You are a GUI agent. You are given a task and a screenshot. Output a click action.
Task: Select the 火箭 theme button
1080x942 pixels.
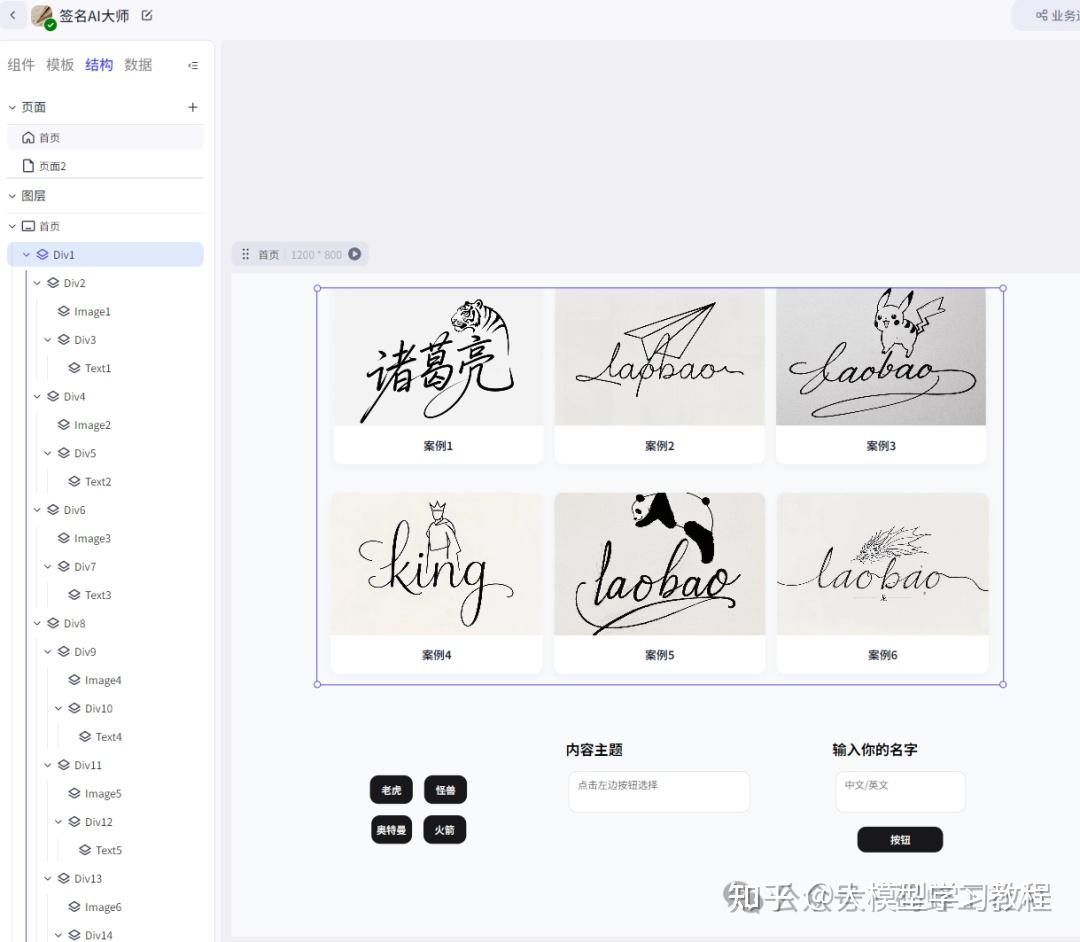[x=445, y=830]
